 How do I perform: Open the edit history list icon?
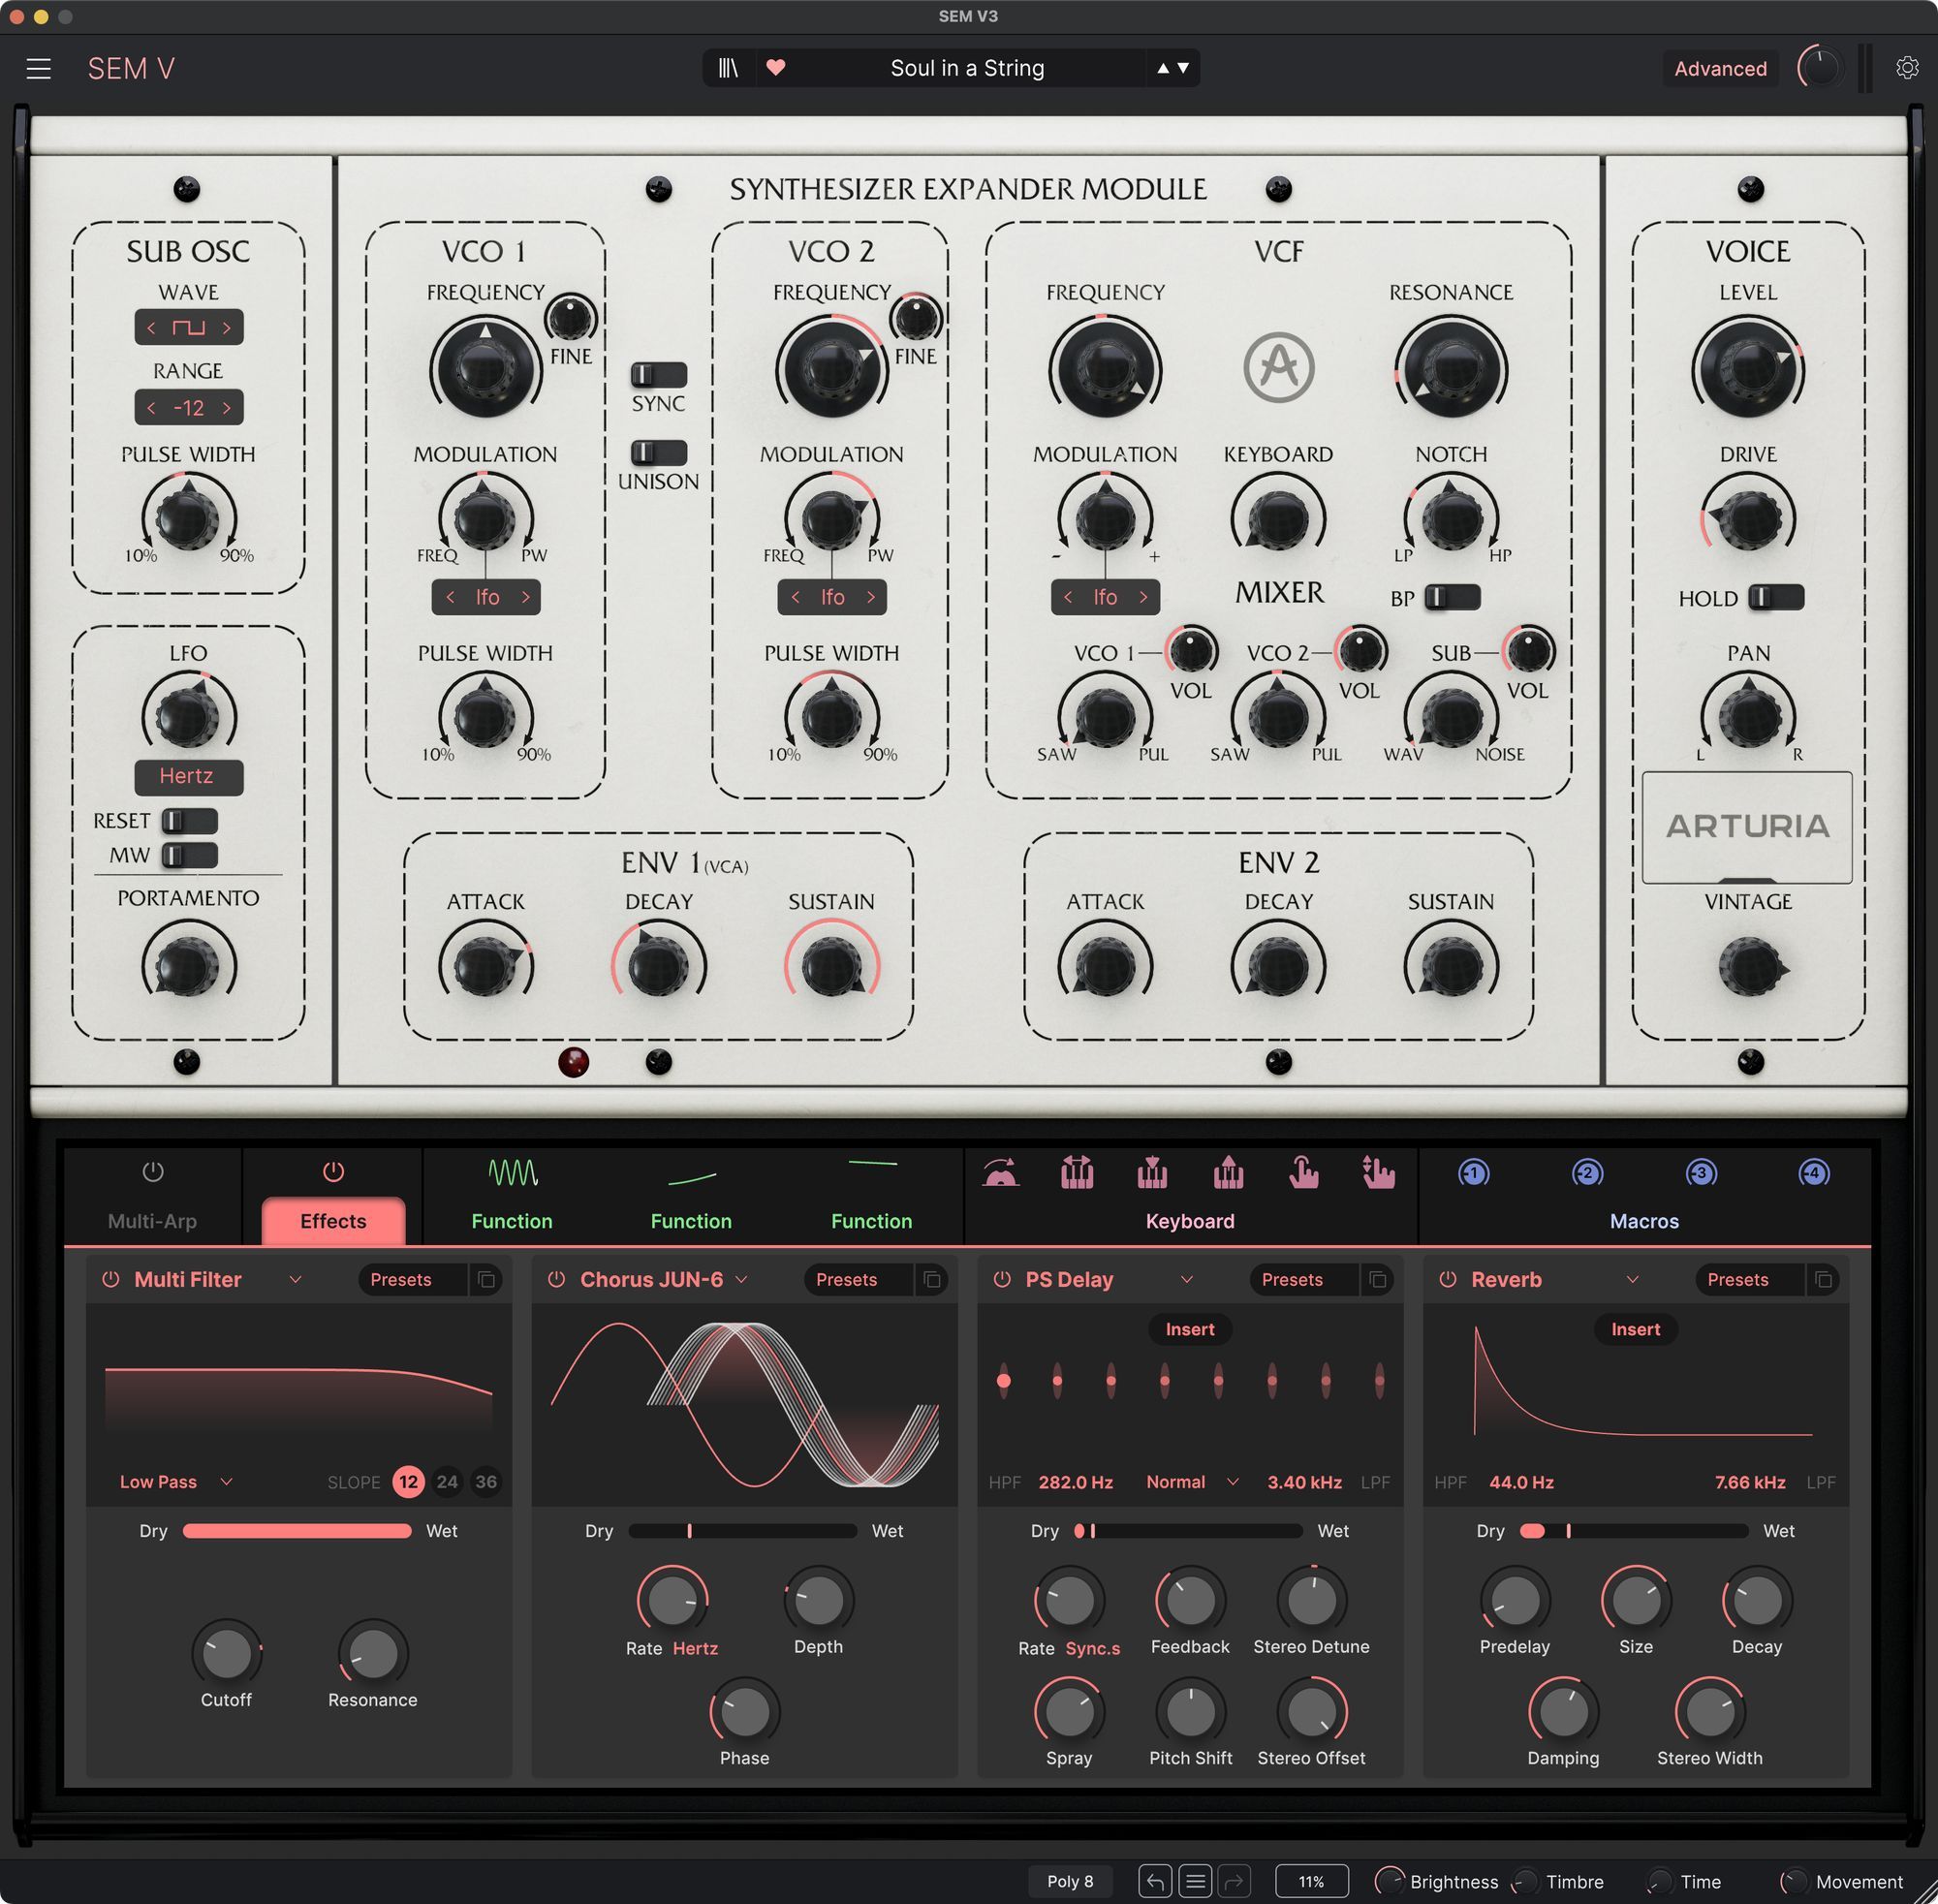click(1194, 1881)
